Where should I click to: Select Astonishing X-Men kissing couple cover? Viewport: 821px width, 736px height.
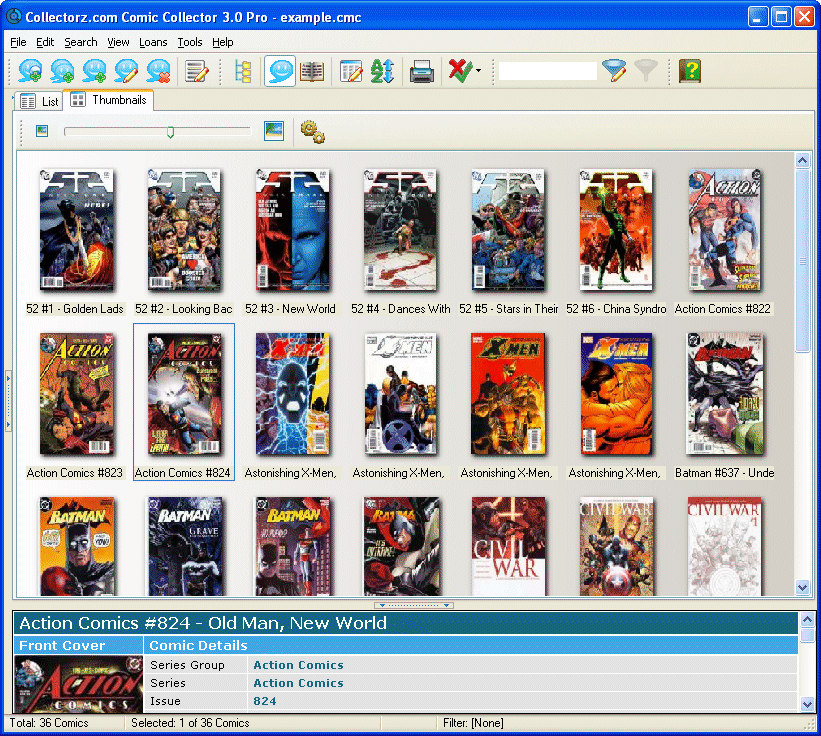tap(616, 394)
